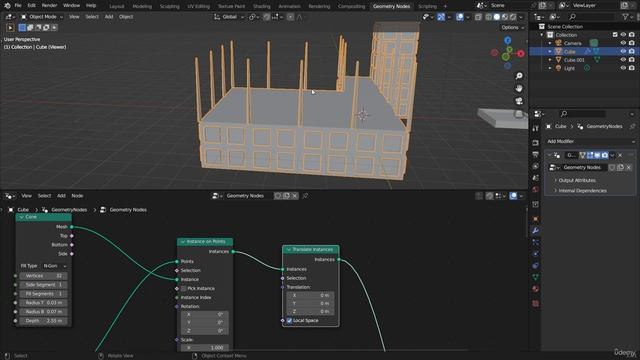Click the pan hand gizmo in viewport

click(519, 88)
